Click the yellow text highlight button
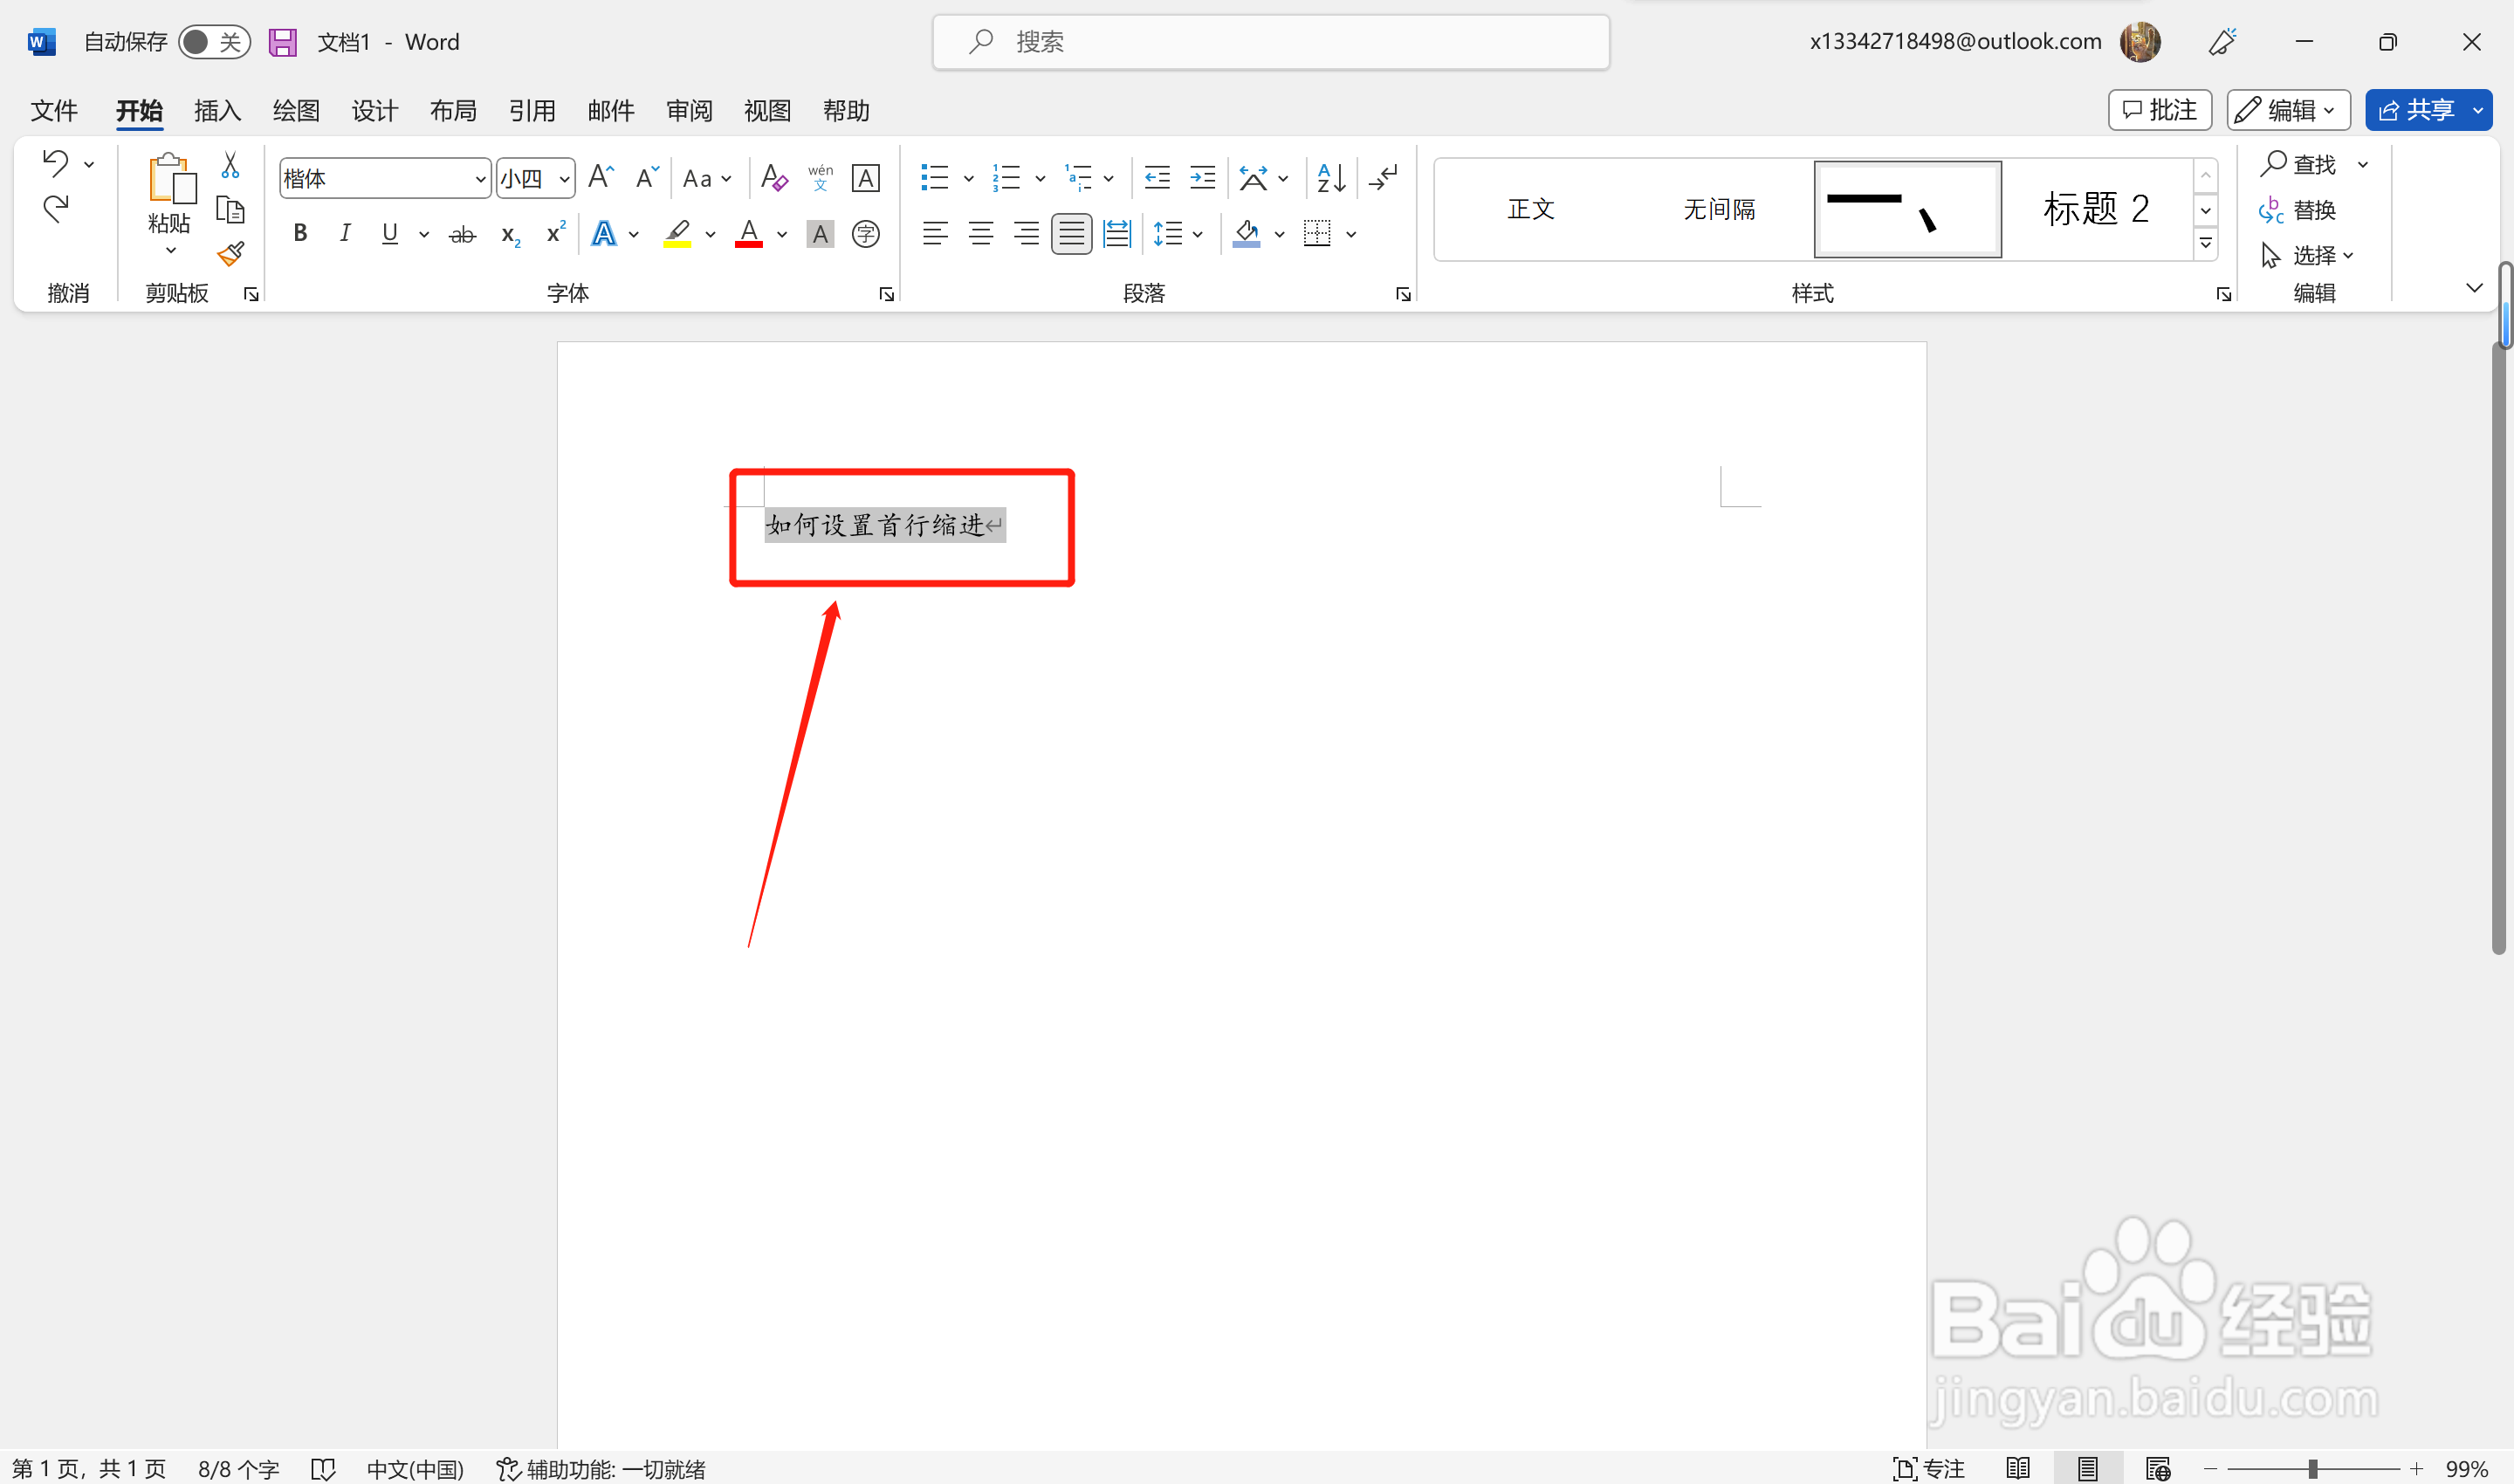Image resolution: width=2514 pixels, height=1484 pixels. (677, 234)
